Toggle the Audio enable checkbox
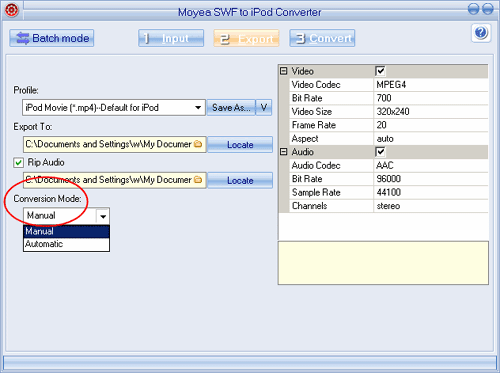The image size is (500, 373). point(380,152)
